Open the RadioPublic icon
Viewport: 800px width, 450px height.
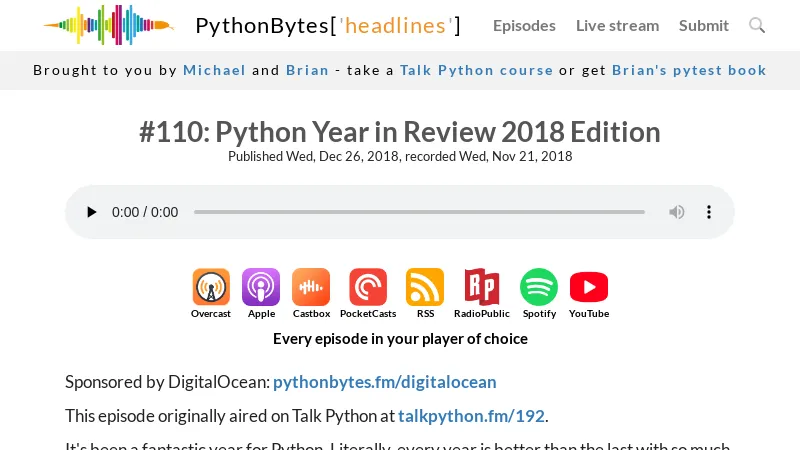[x=482, y=287]
